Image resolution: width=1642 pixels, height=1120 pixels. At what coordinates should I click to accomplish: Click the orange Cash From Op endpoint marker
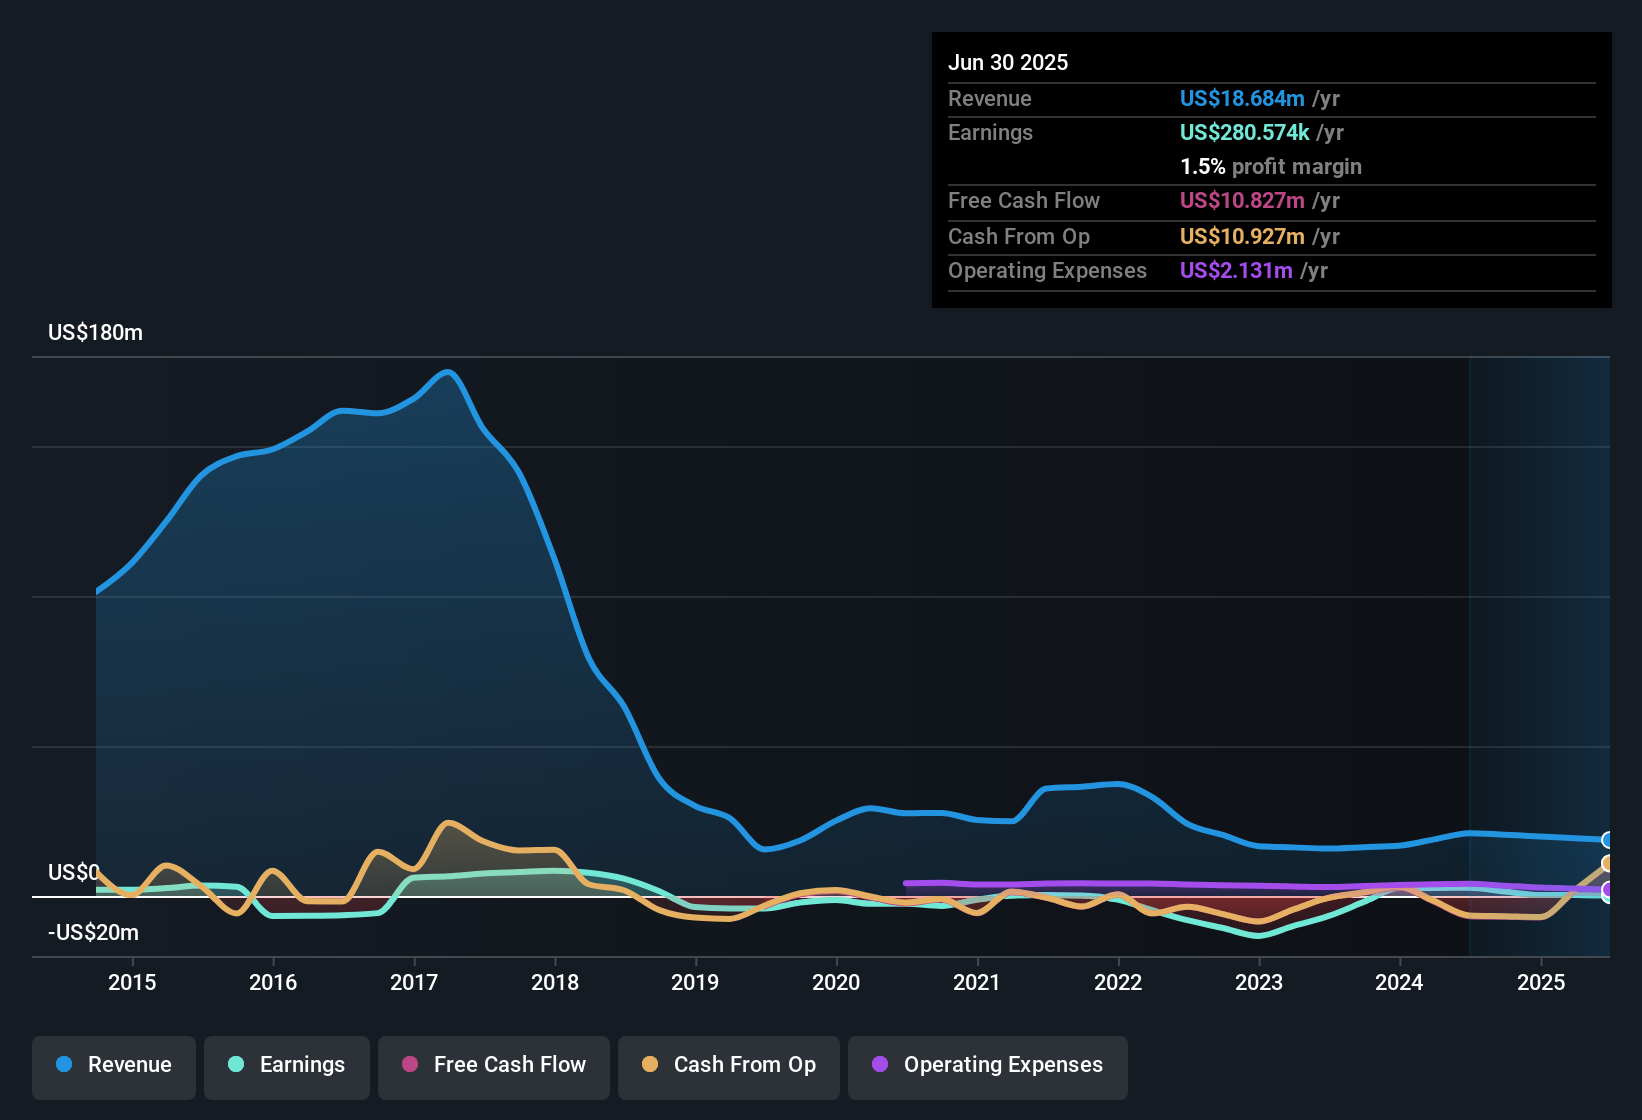(x=1607, y=864)
